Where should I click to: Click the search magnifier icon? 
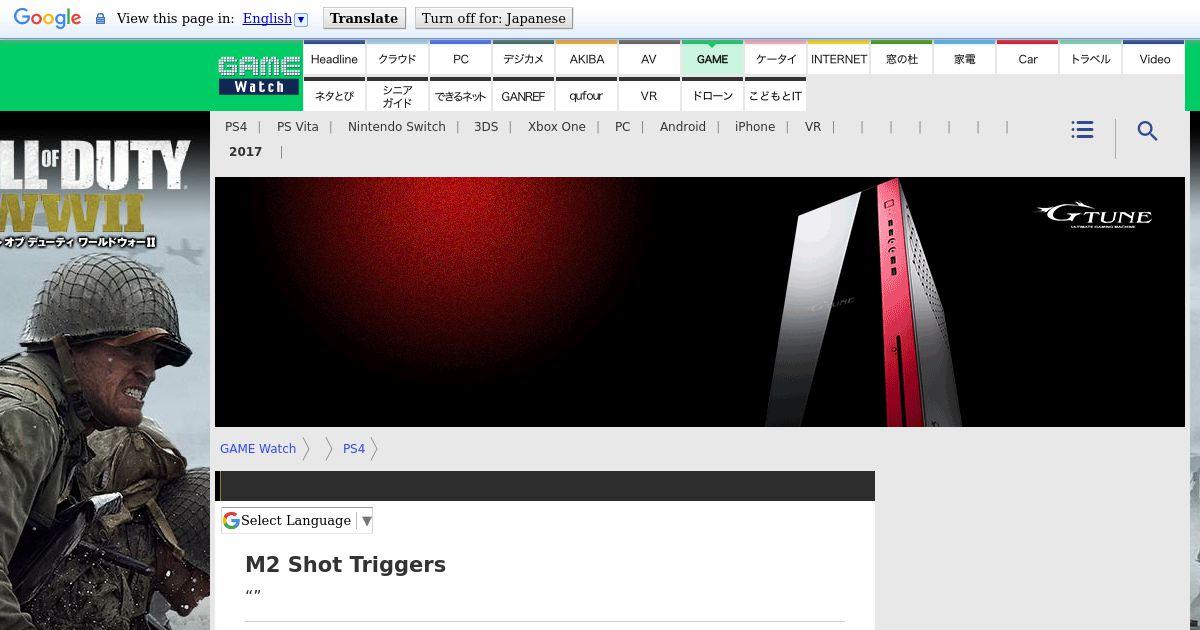pyautogui.click(x=1148, y=131)
